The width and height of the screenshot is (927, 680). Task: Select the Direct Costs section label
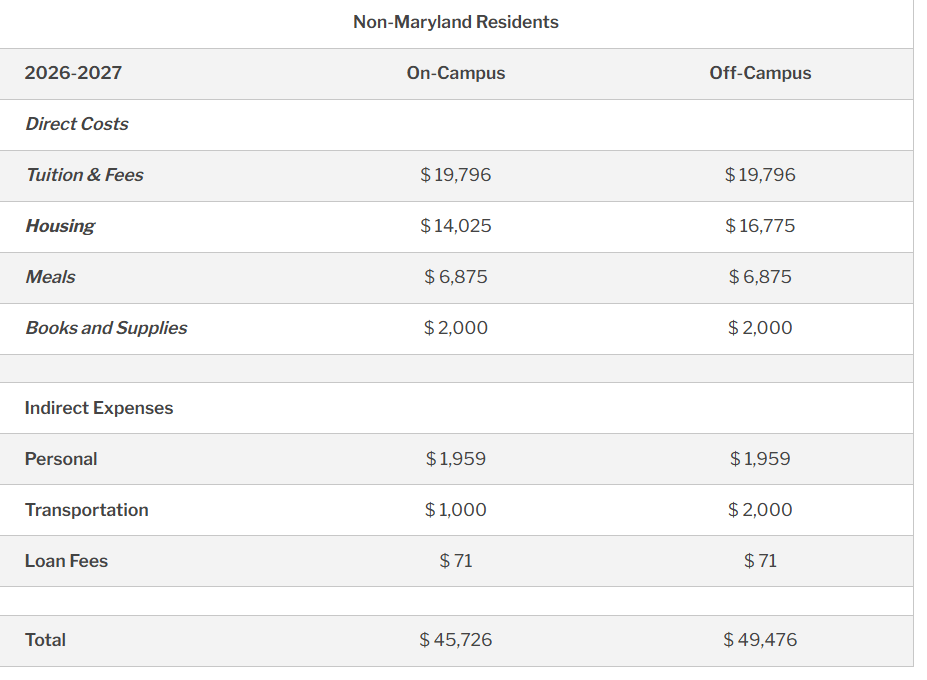[77, 124]
